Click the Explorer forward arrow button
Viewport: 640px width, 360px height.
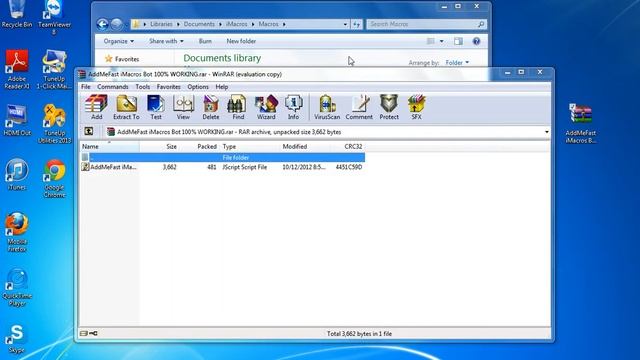point(116,24)
